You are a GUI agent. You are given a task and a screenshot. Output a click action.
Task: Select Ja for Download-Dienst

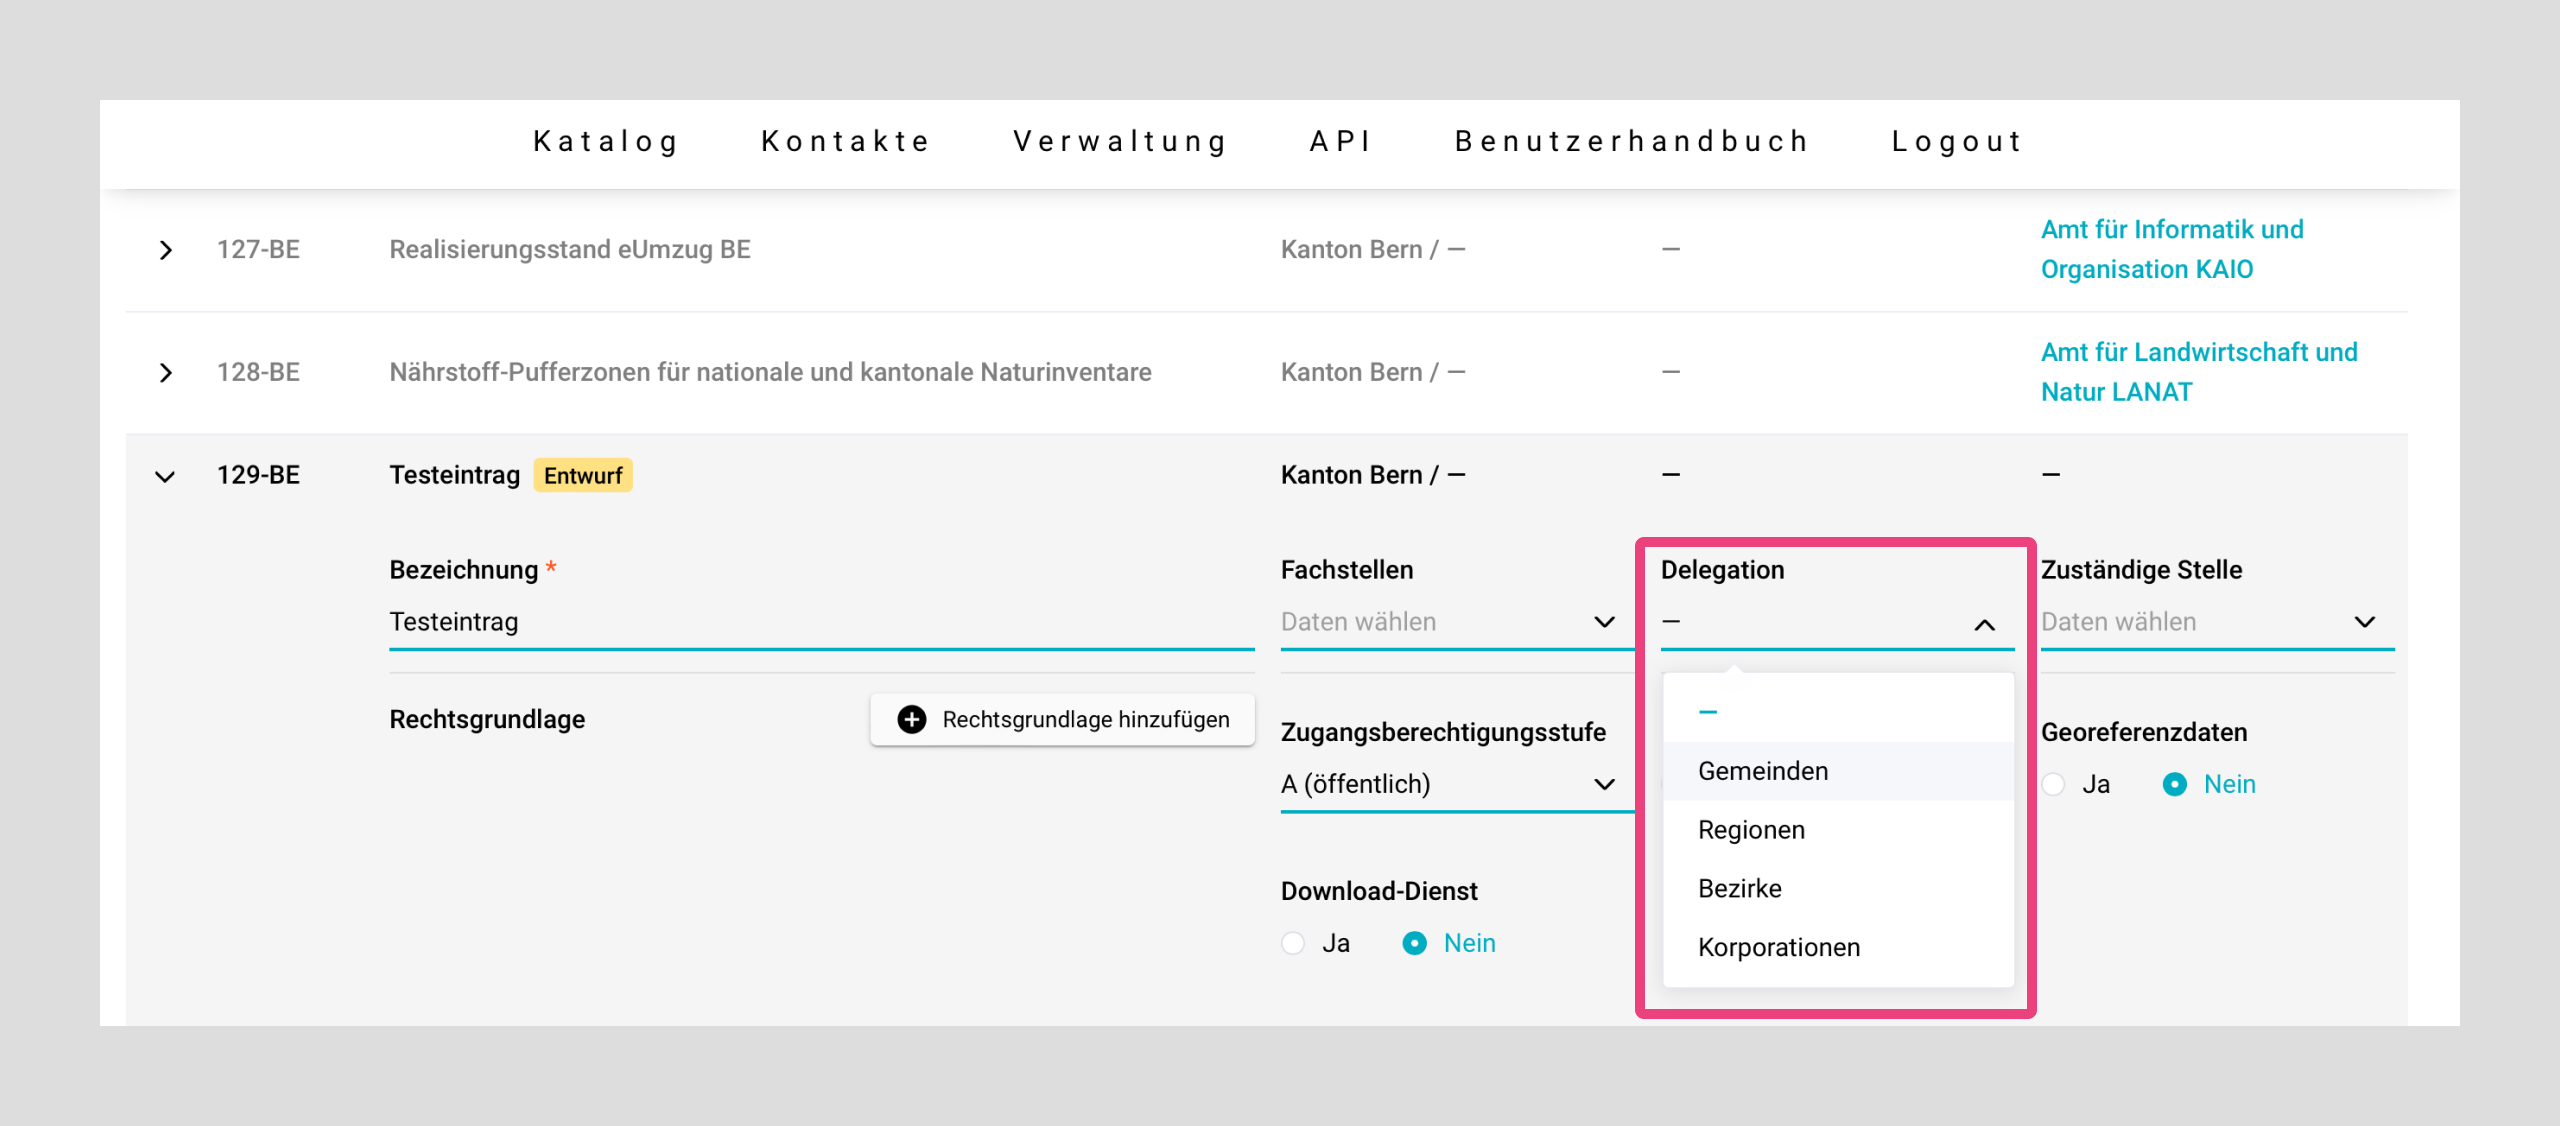tap(1294, 944)
